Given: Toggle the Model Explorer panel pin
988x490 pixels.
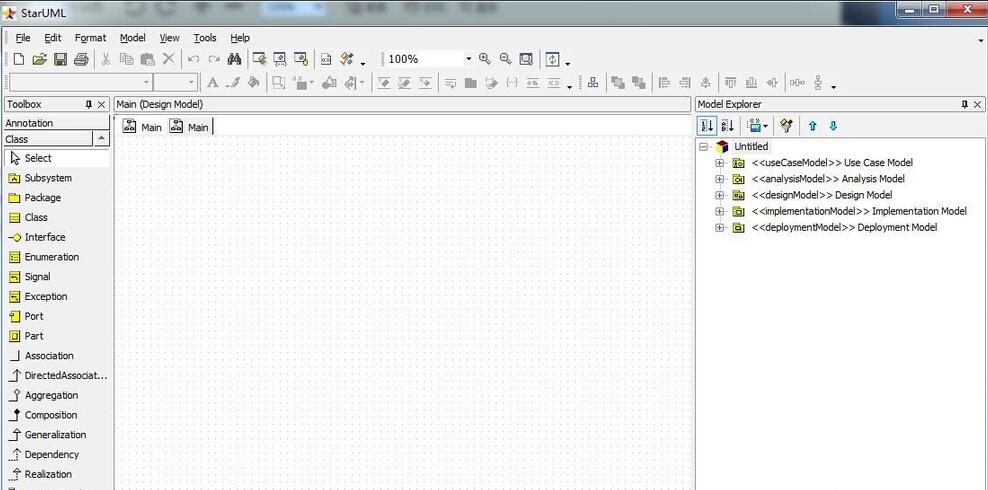Looking at the screenshot, I should [965, 105].
